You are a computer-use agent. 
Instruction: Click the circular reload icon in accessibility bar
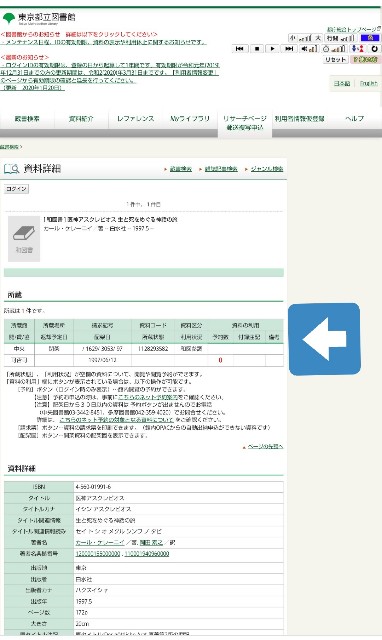point(374,49)
